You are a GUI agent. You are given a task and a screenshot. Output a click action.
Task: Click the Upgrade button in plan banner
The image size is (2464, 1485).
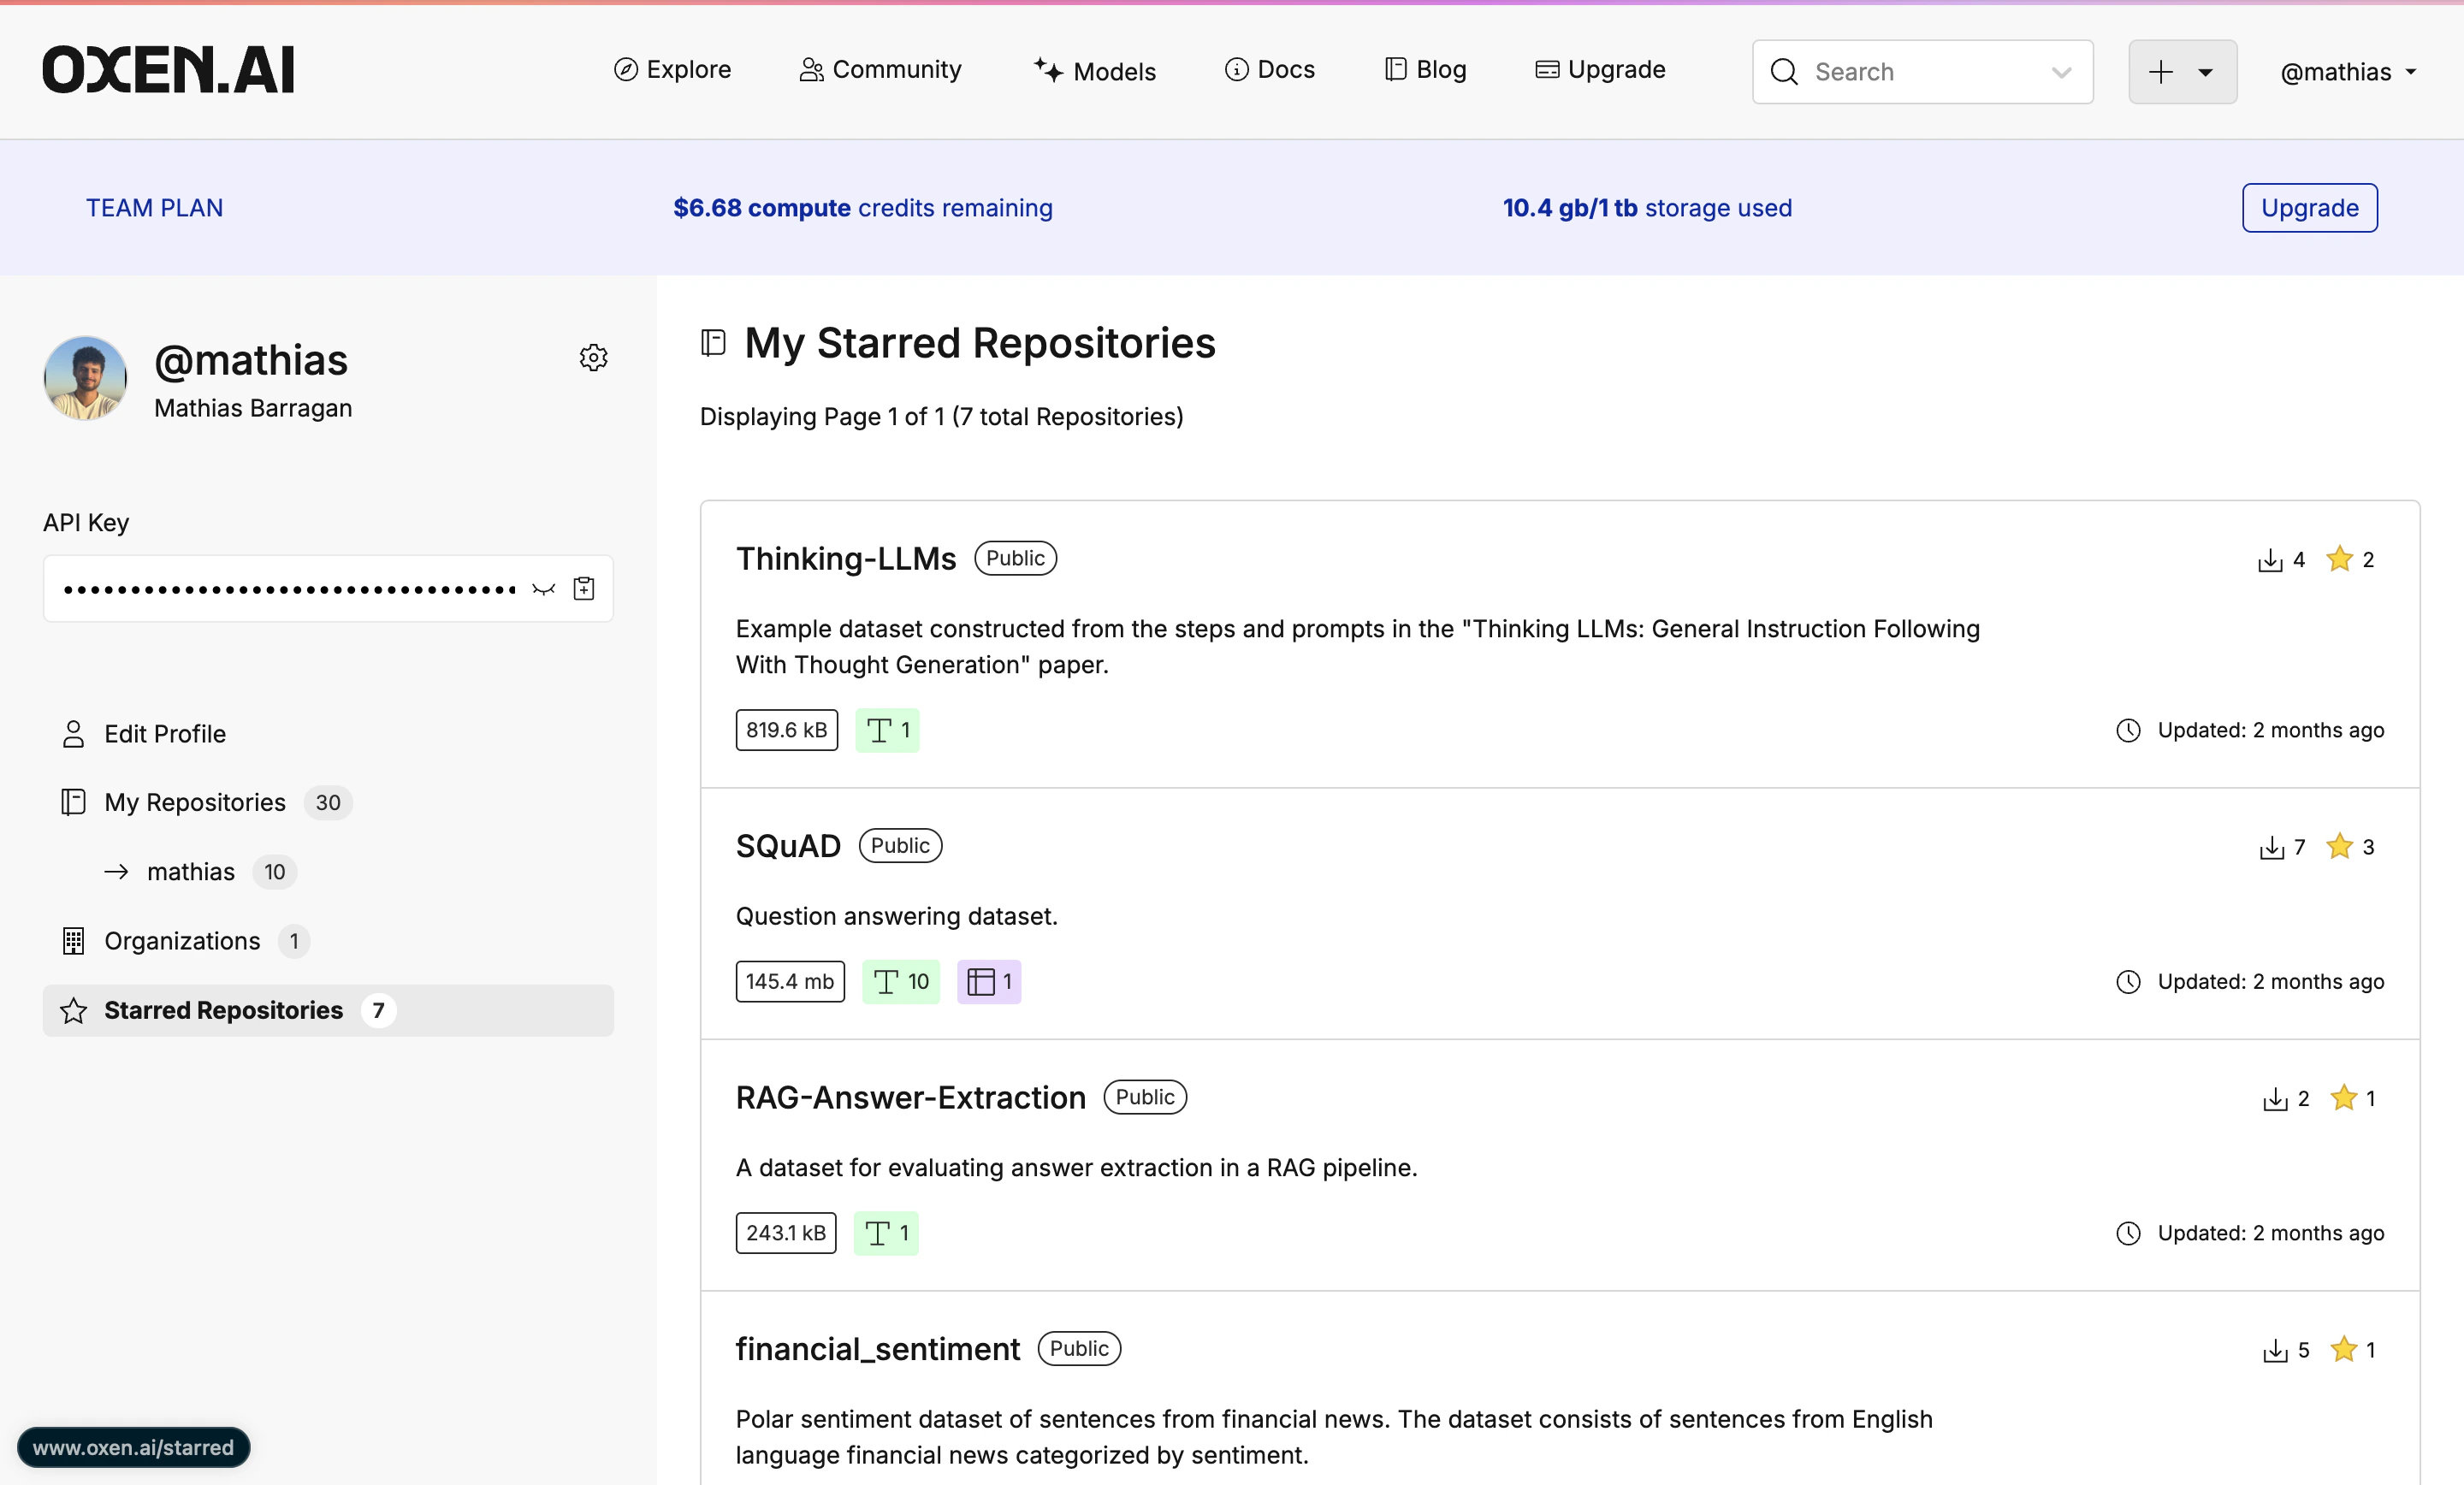click(2308, 208)
